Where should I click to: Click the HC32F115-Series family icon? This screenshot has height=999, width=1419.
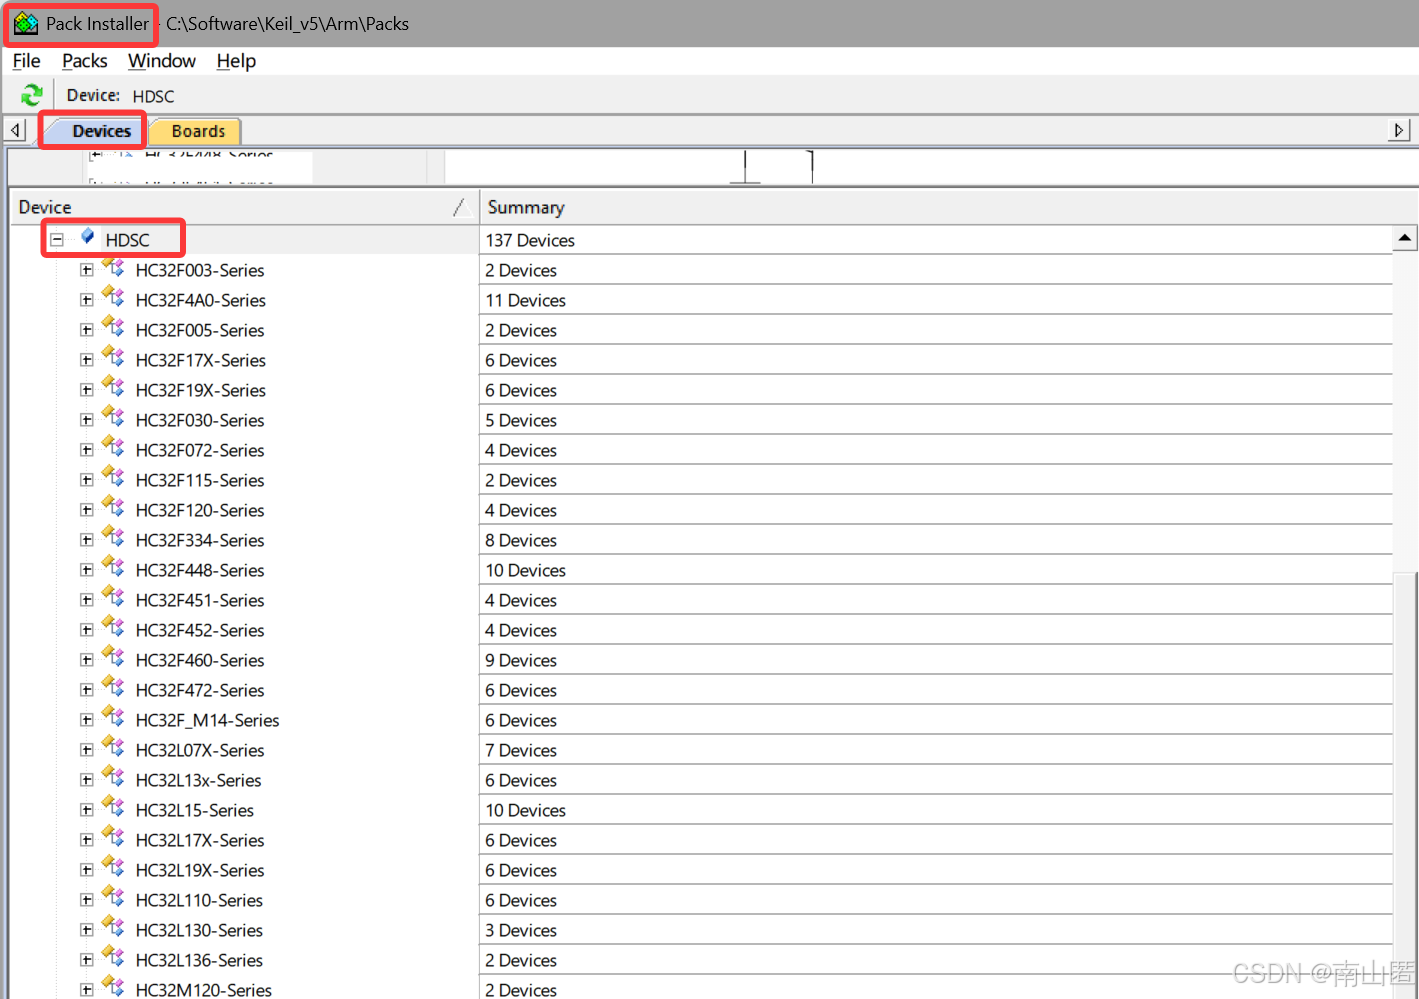(x=113, y=478)
